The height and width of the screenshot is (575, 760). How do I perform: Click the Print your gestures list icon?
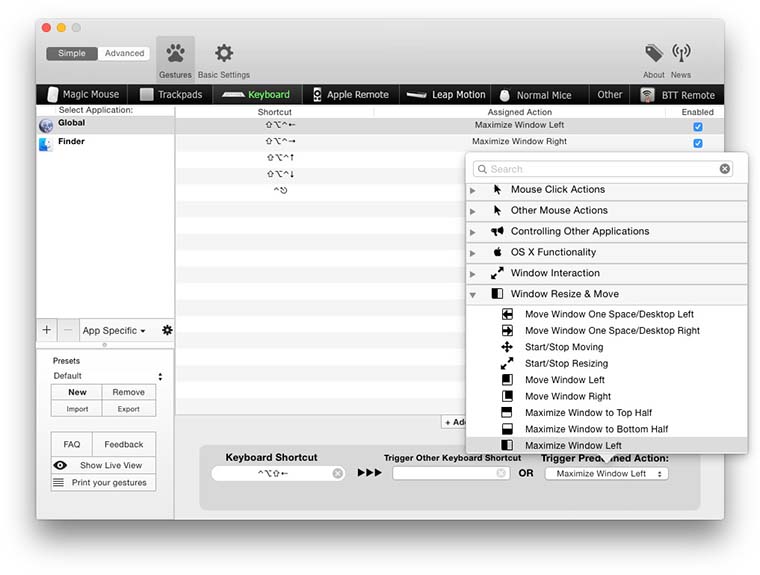(x=59, y=482)
